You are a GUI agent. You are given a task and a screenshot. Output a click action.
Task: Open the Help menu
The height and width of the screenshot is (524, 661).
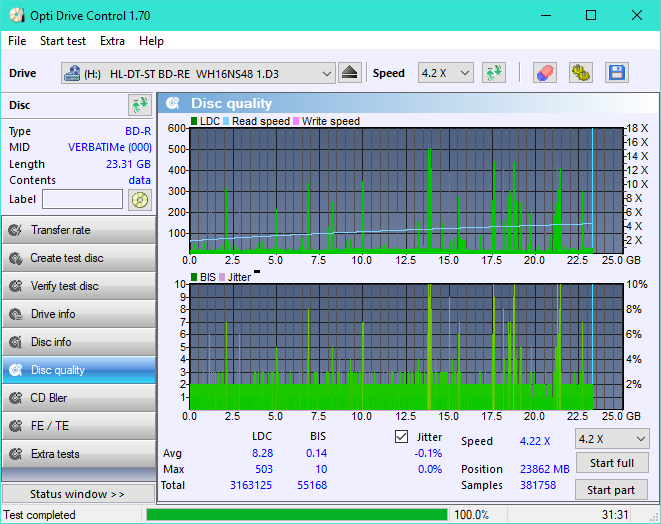pos(151,41)
